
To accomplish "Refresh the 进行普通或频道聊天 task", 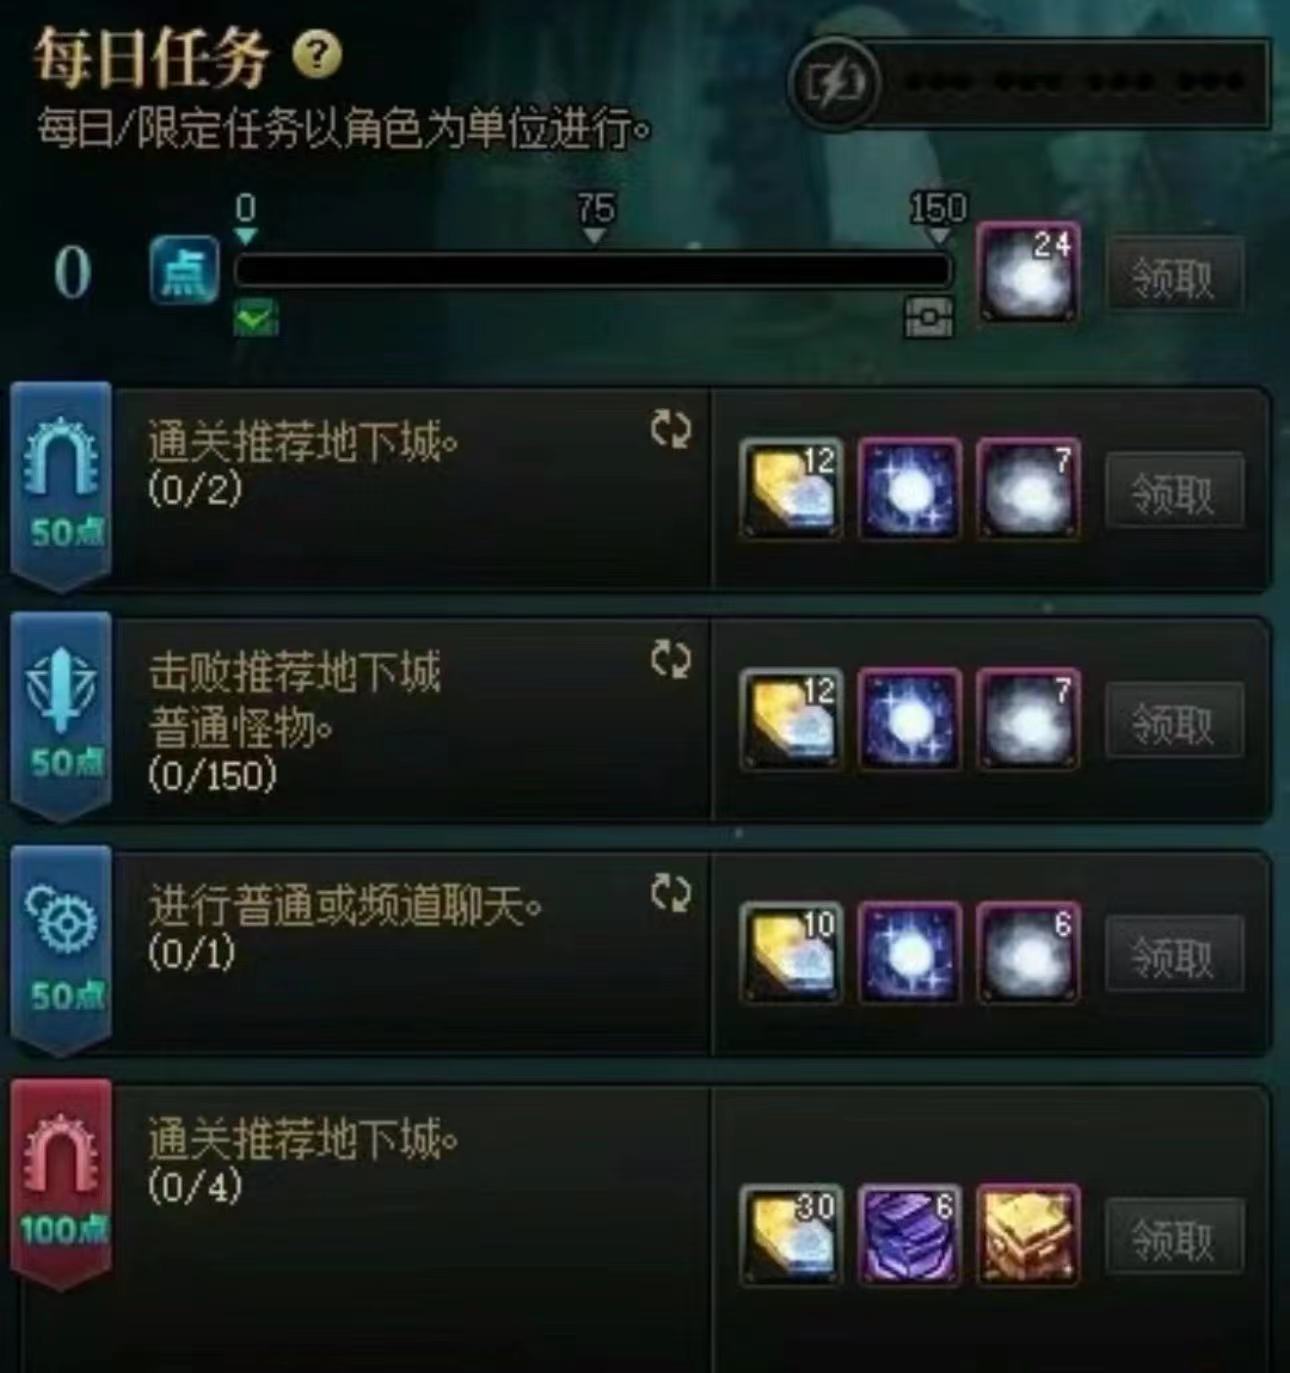I will point(670,893).
